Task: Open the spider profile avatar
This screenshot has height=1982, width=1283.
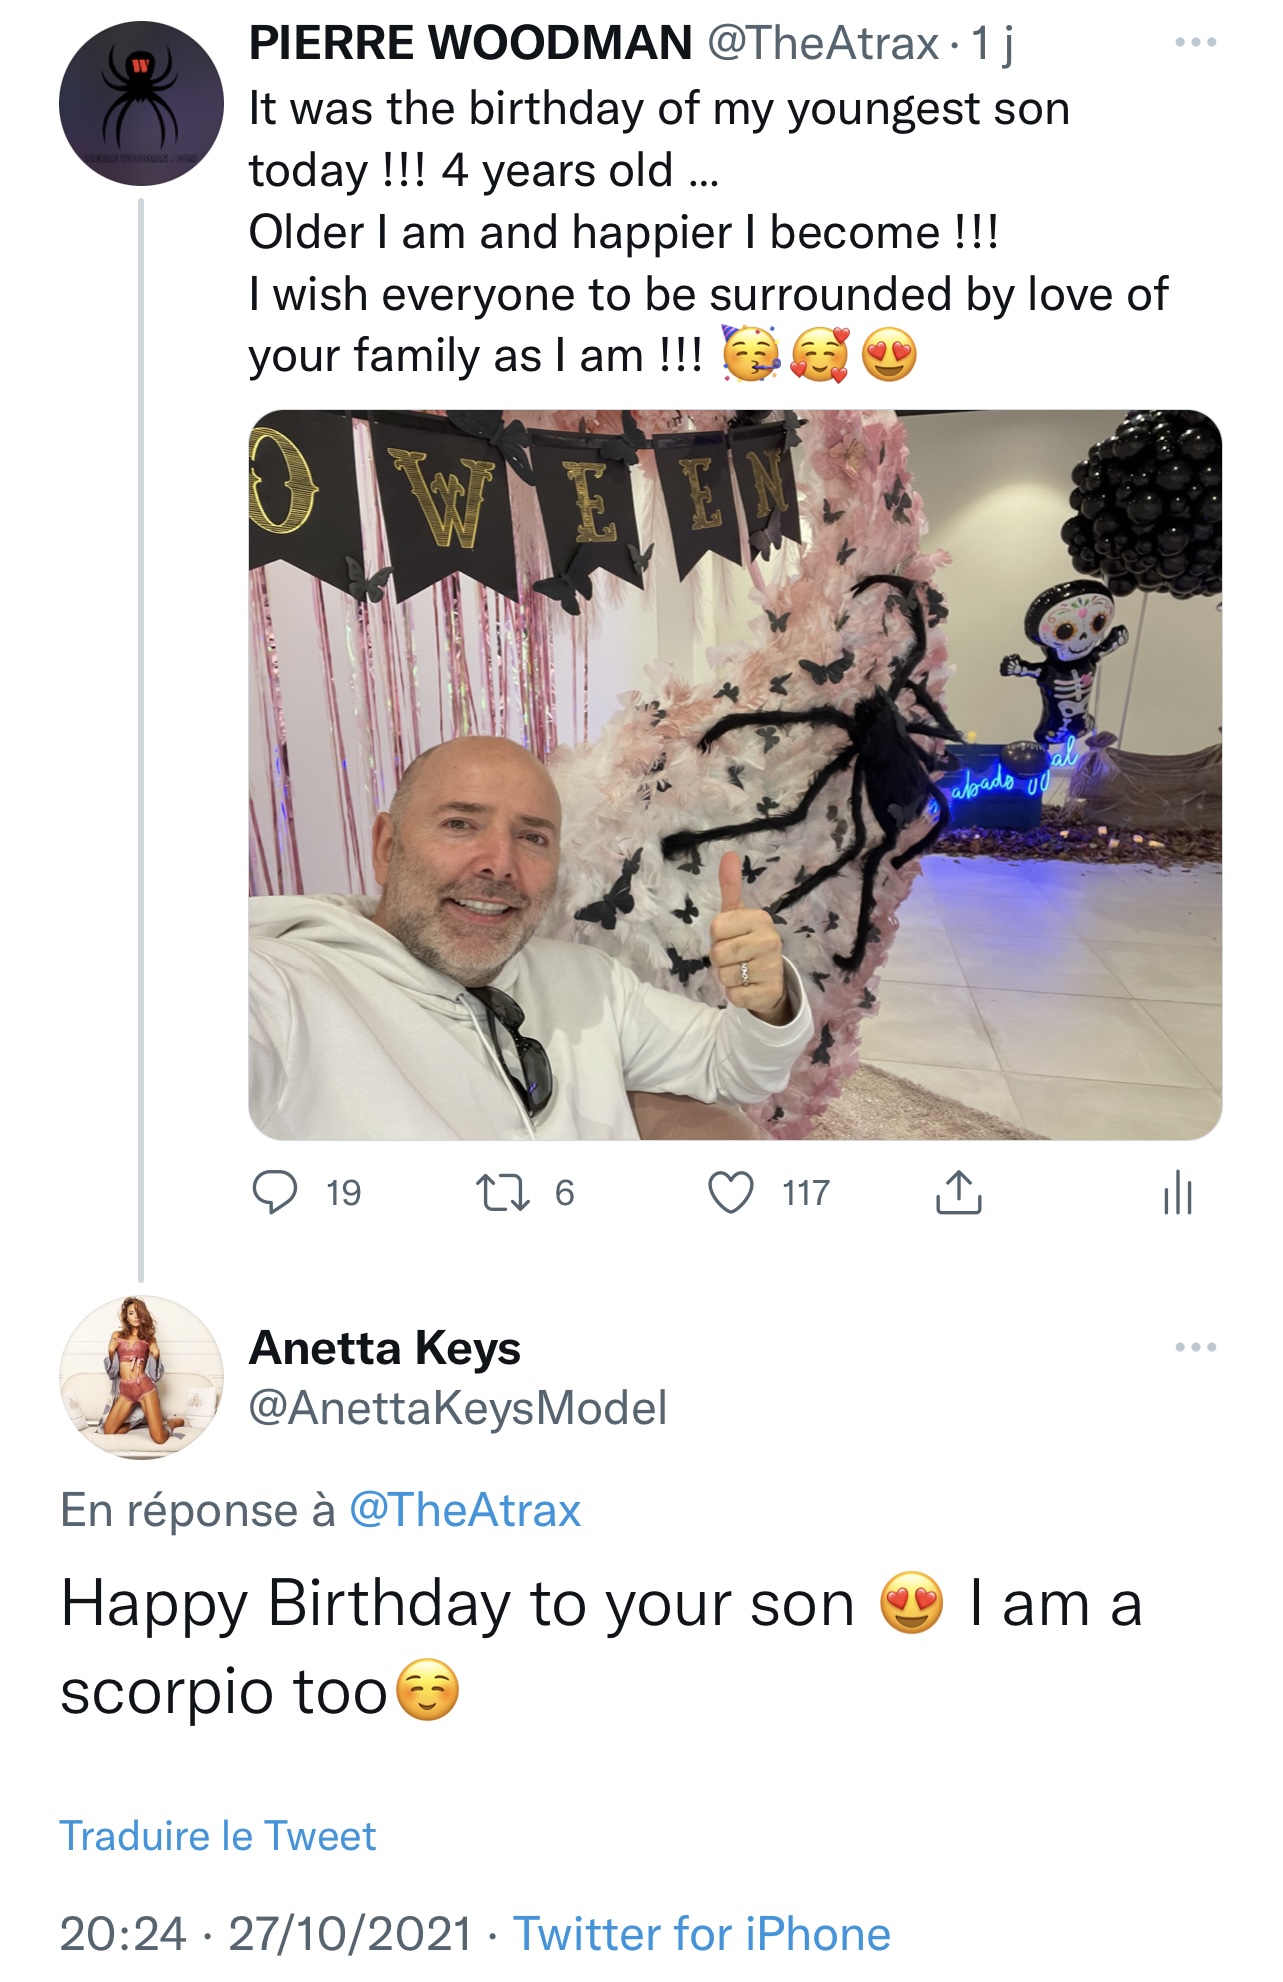Action: pos(141,103)
